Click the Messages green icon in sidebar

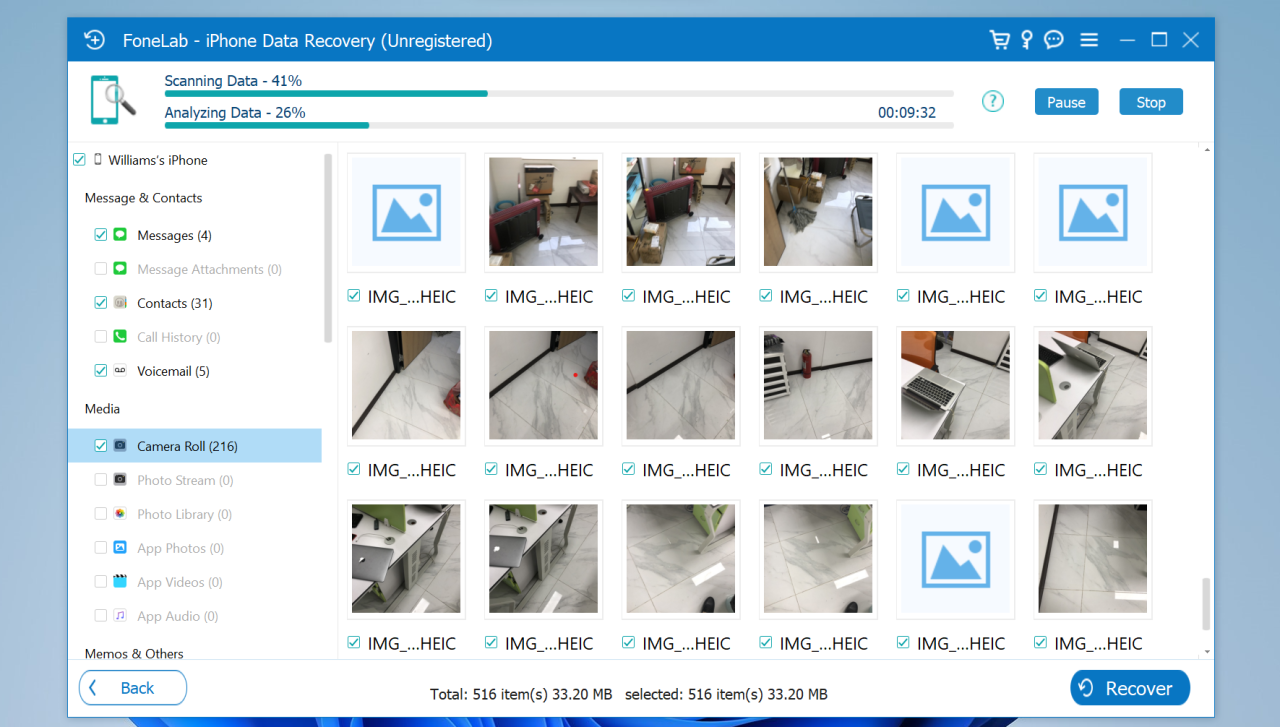point(120,235)
